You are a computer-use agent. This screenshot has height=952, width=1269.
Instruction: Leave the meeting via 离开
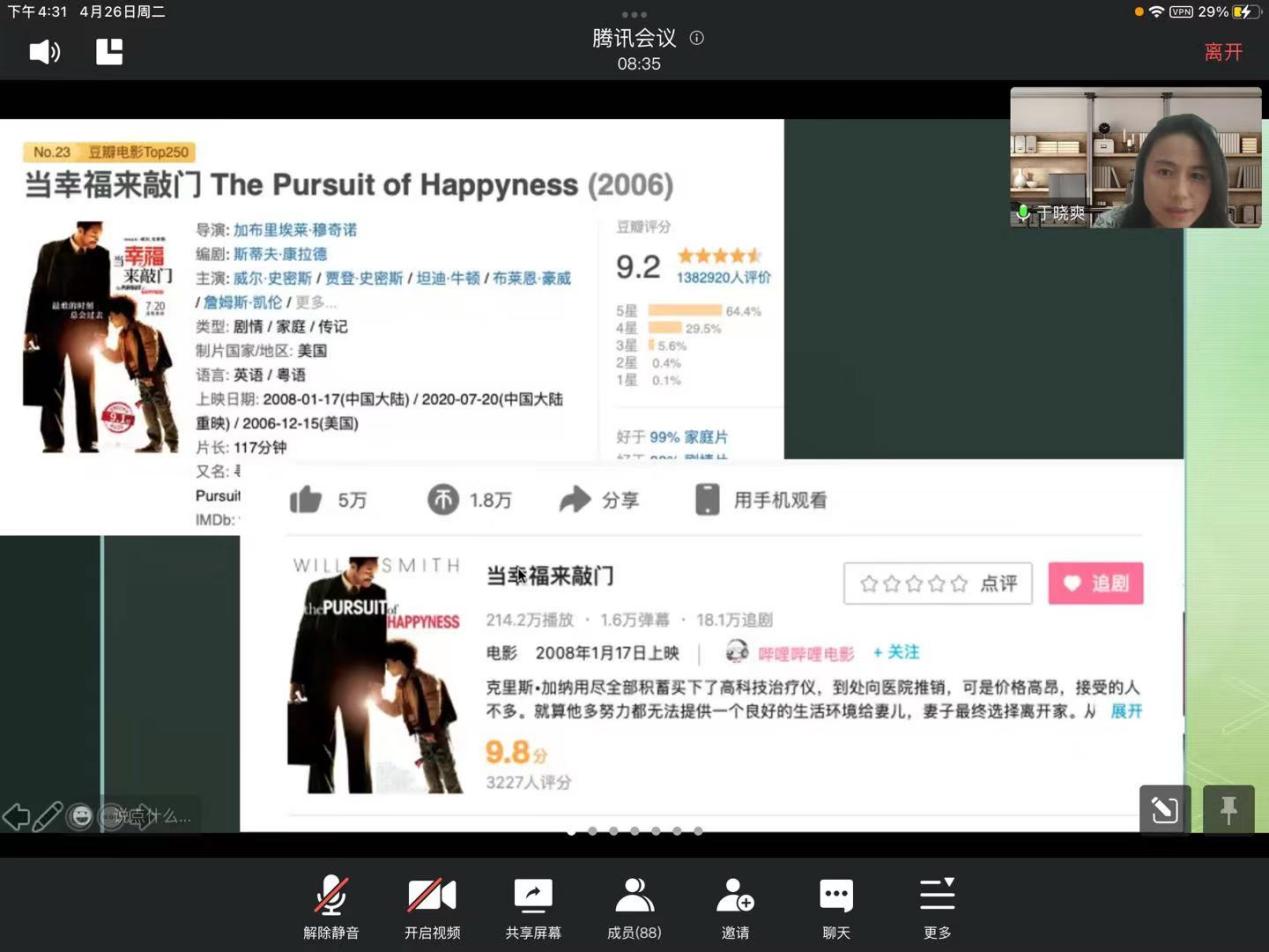click(x=1224, y=51)
